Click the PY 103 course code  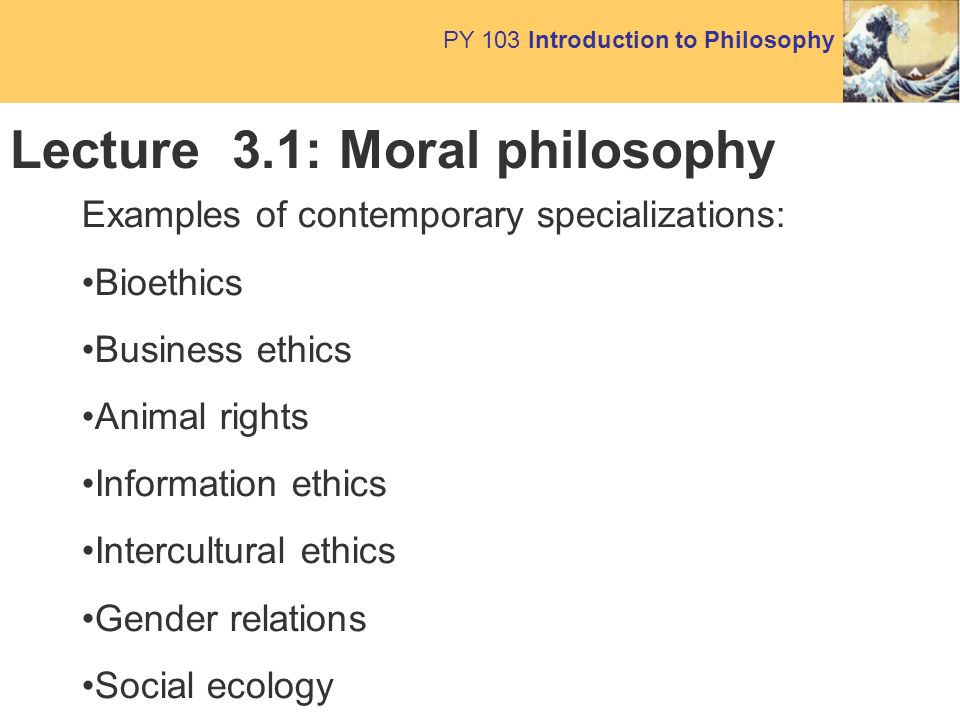click(481, 40)
